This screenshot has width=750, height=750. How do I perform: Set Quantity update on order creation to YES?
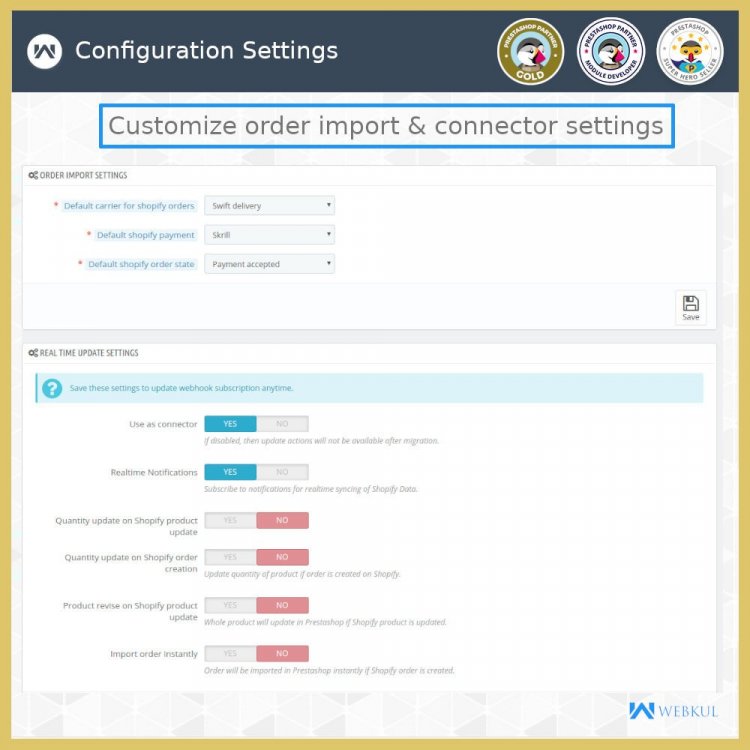(x=230, y=557)
